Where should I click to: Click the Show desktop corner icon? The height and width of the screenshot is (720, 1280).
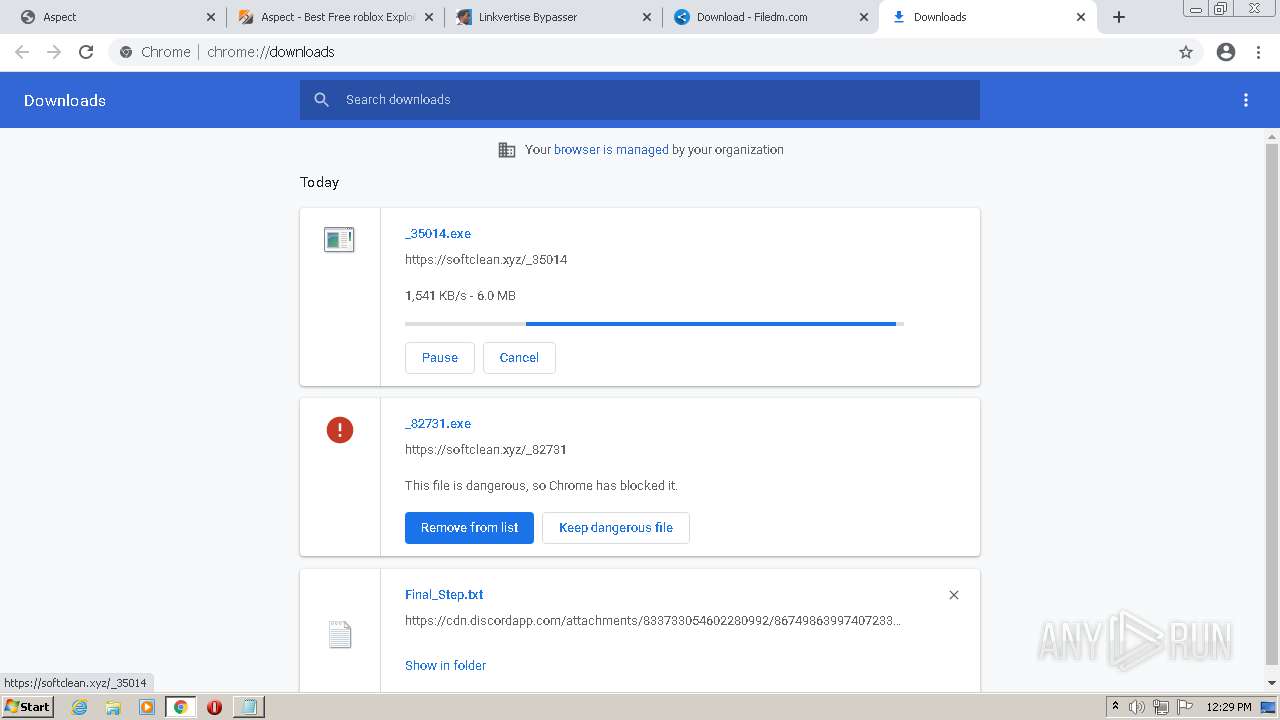pos(1269,707)
